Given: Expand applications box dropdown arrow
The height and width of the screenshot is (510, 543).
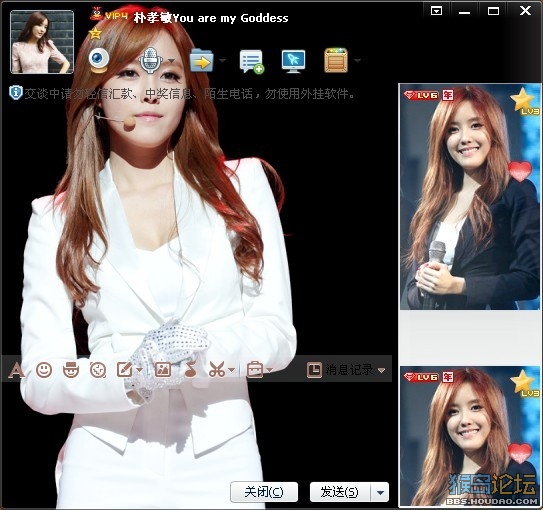Looking at the screenshot, I should (x=358, y=61).
